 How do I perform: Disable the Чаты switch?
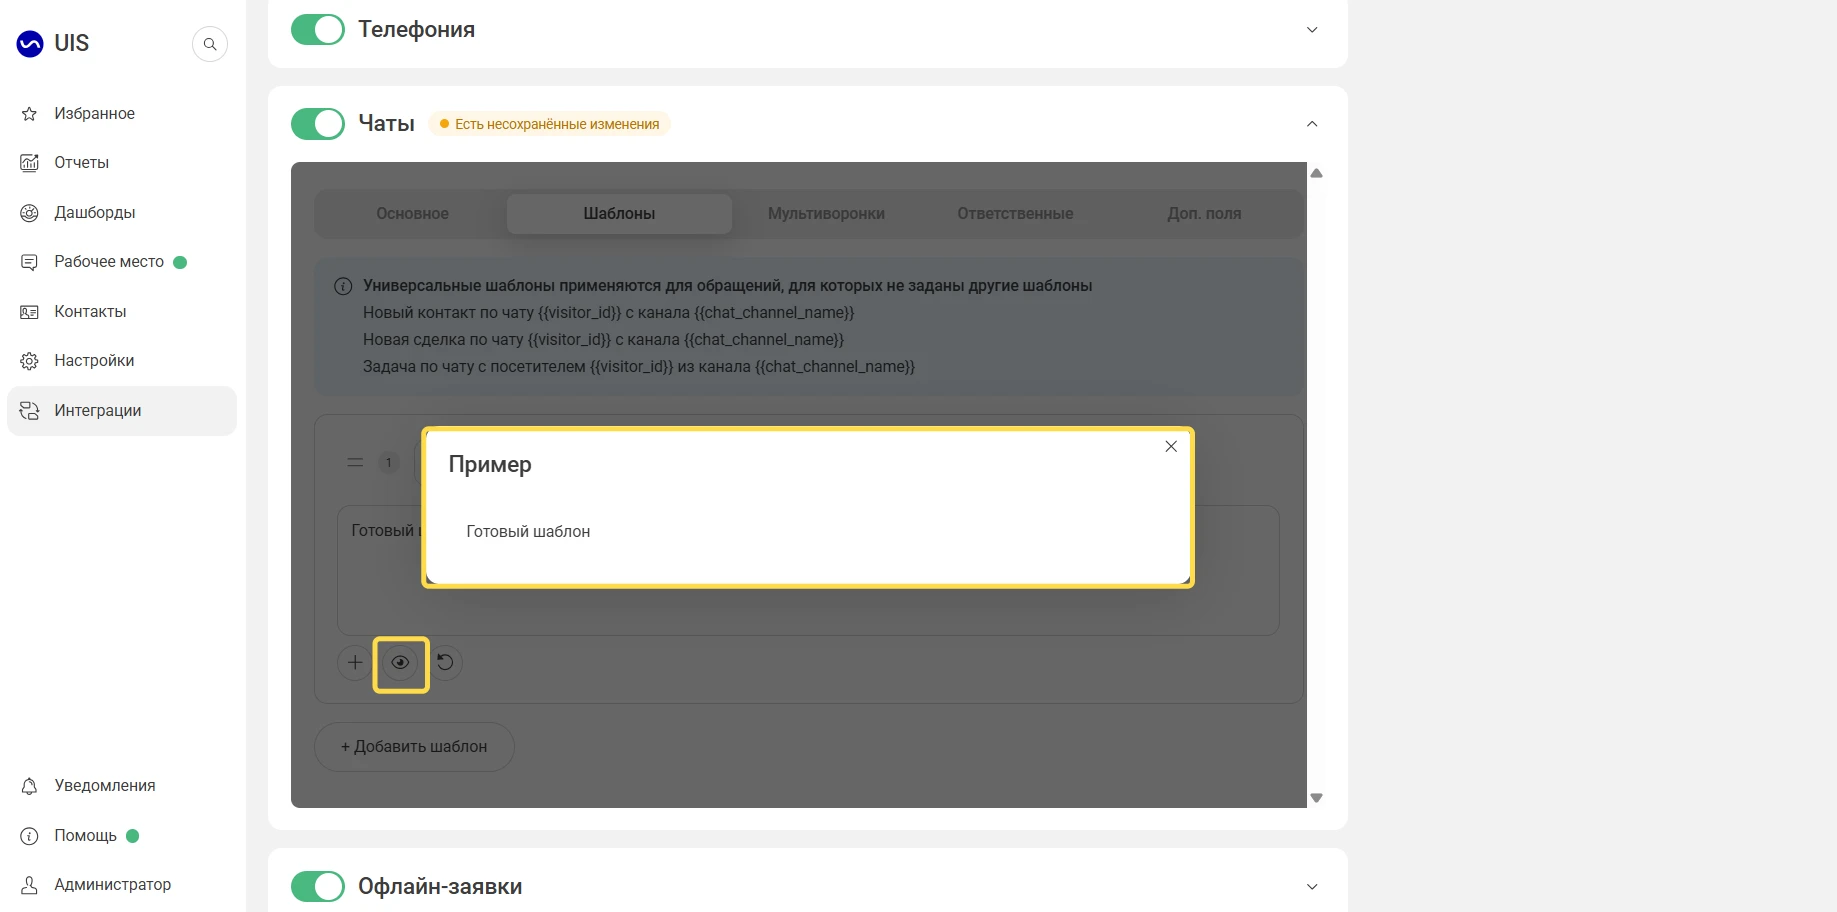tap(318, 124)
